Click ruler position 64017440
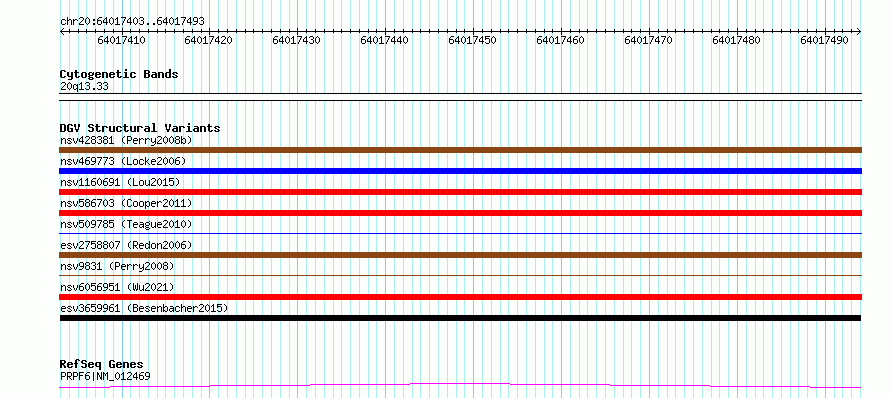 coord(385,40)
